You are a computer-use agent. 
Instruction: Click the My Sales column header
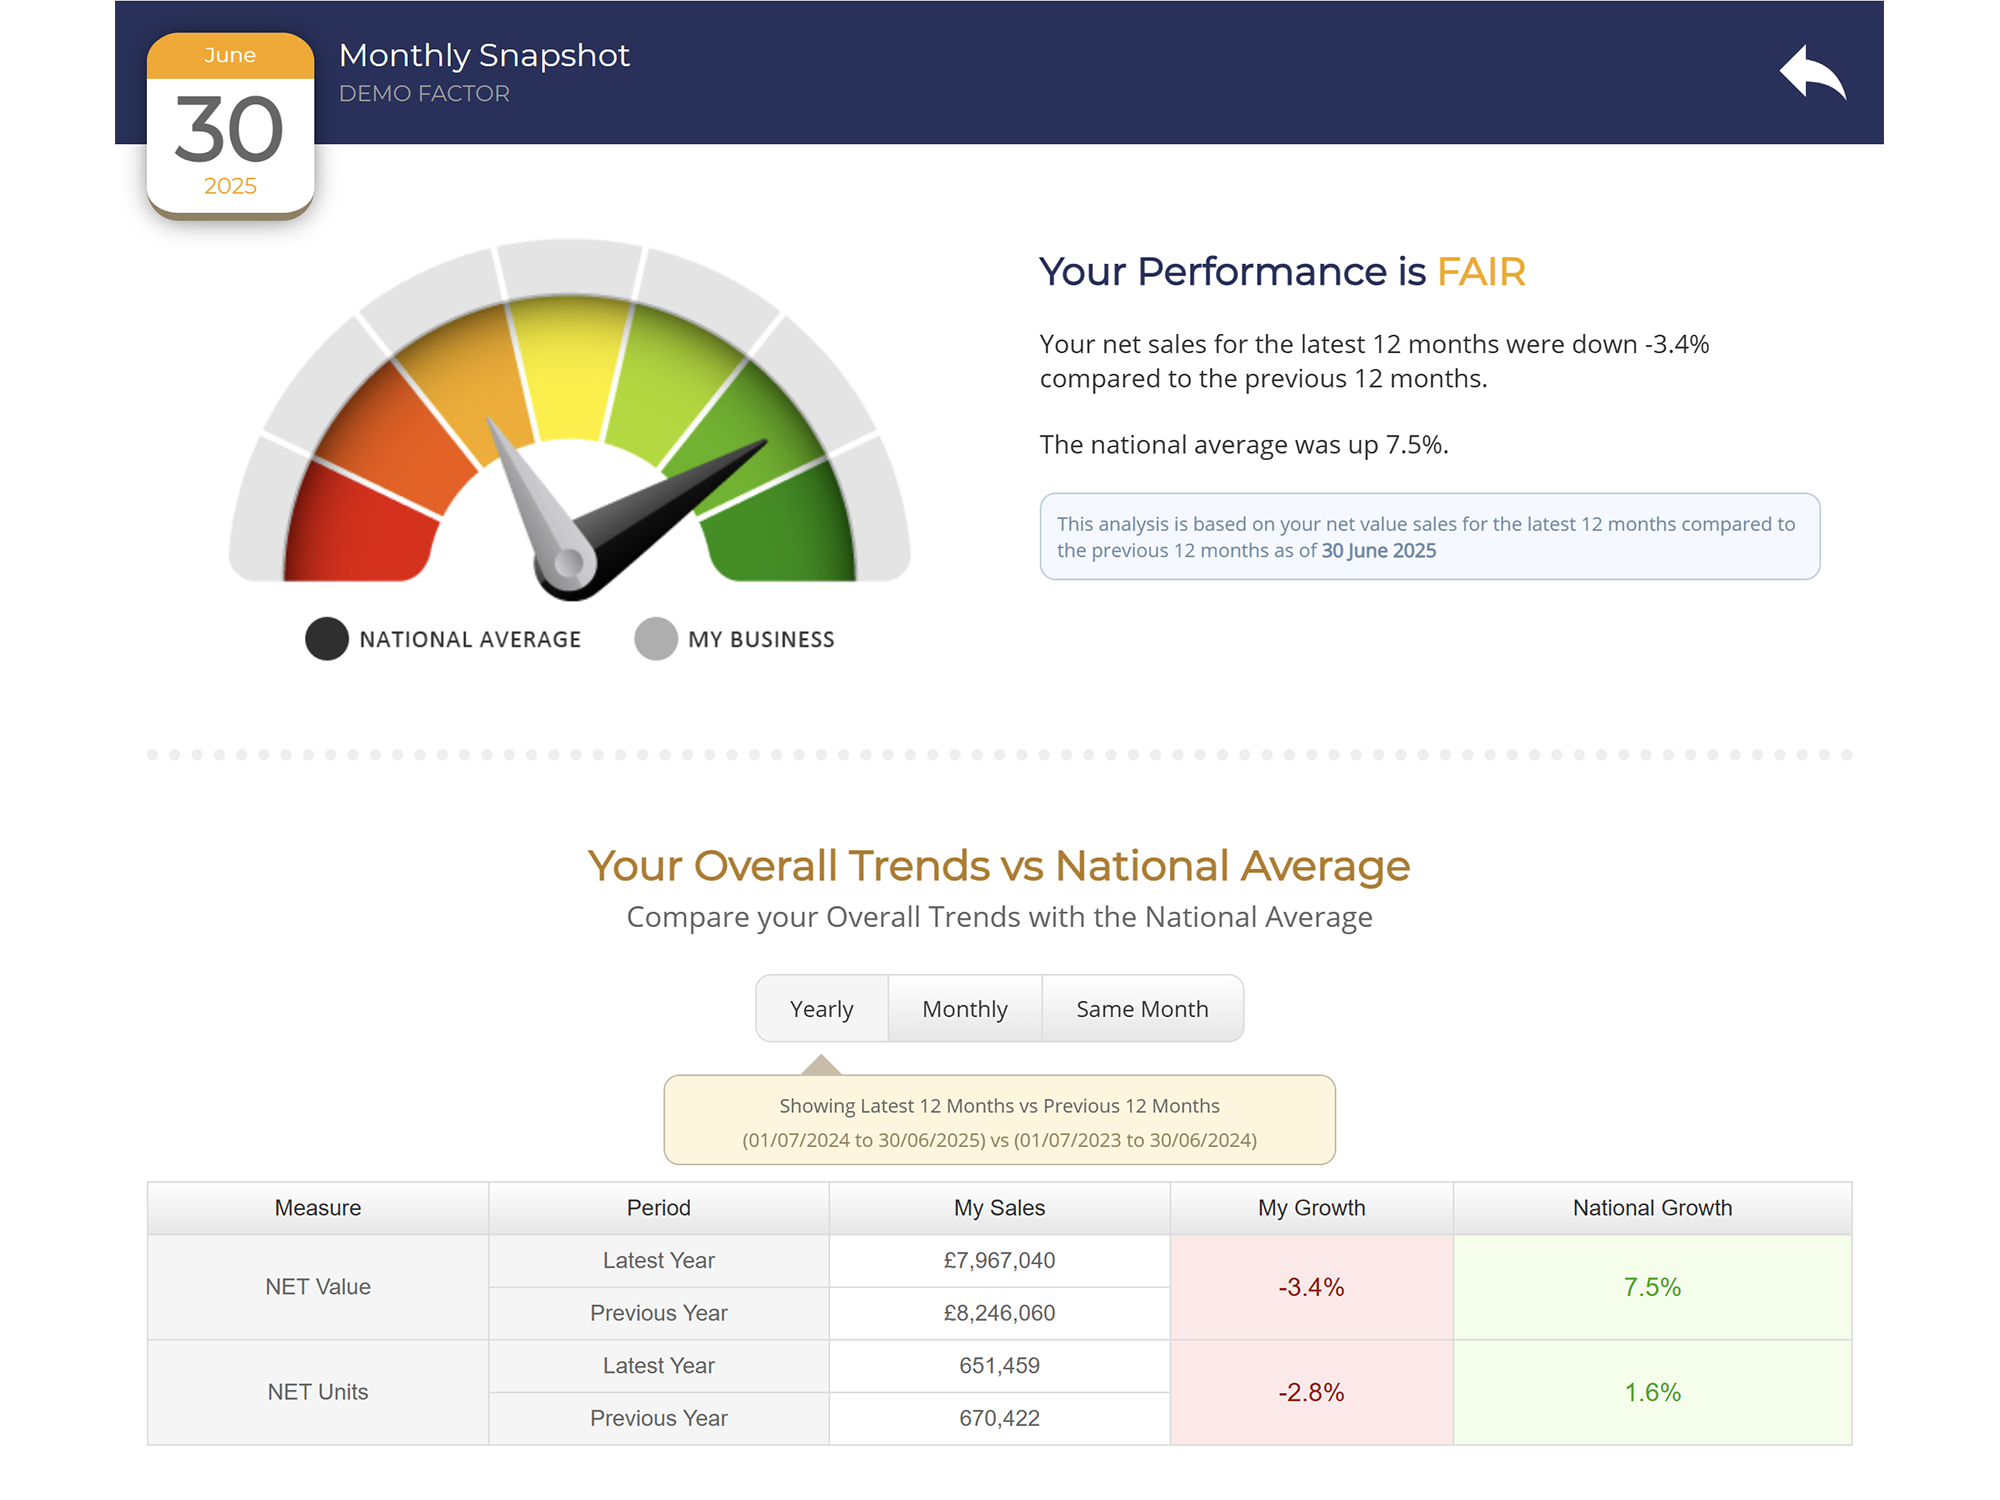[x=999, y=1208]
